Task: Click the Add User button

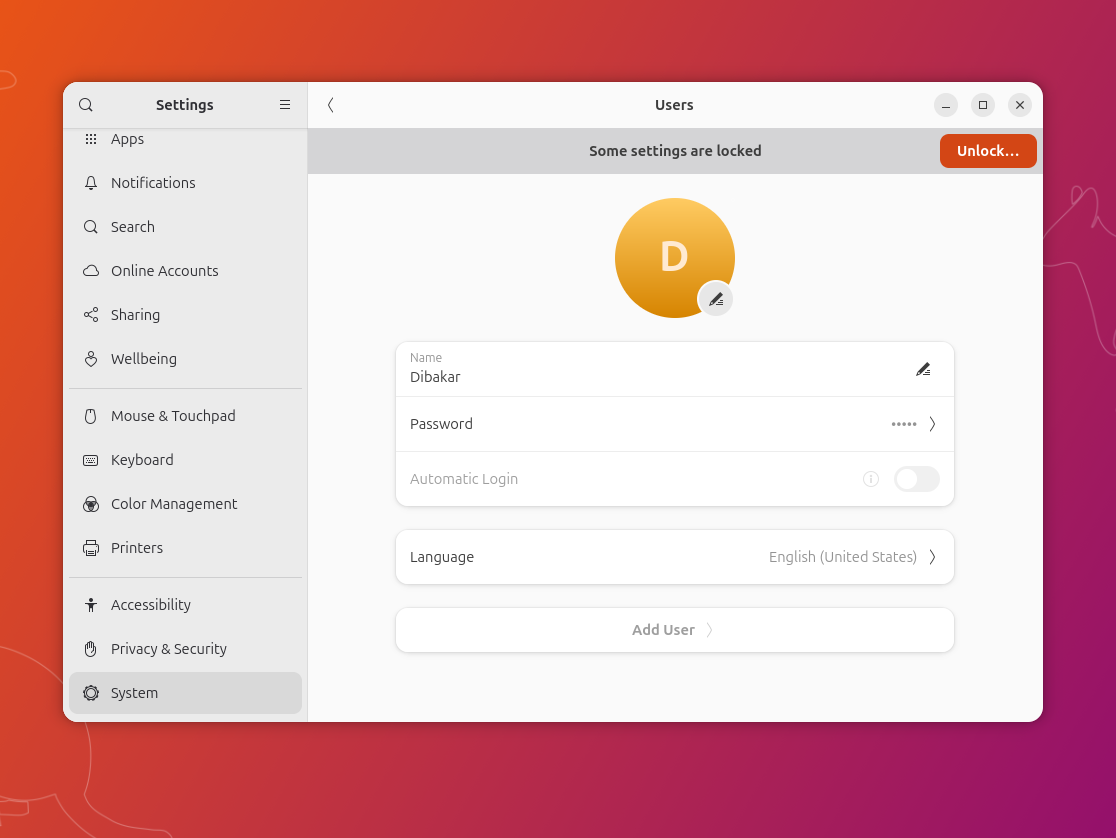Action: (x=675, y=630)
